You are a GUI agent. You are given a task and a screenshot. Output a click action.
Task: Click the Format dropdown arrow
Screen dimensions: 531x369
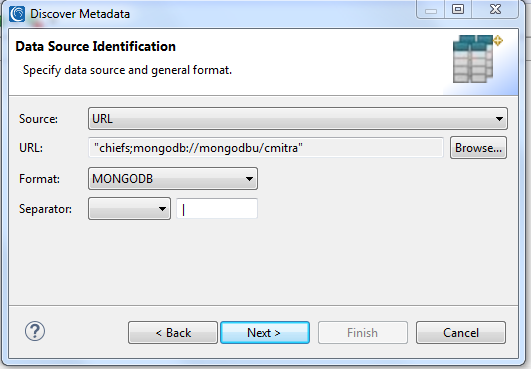point(250,179)
